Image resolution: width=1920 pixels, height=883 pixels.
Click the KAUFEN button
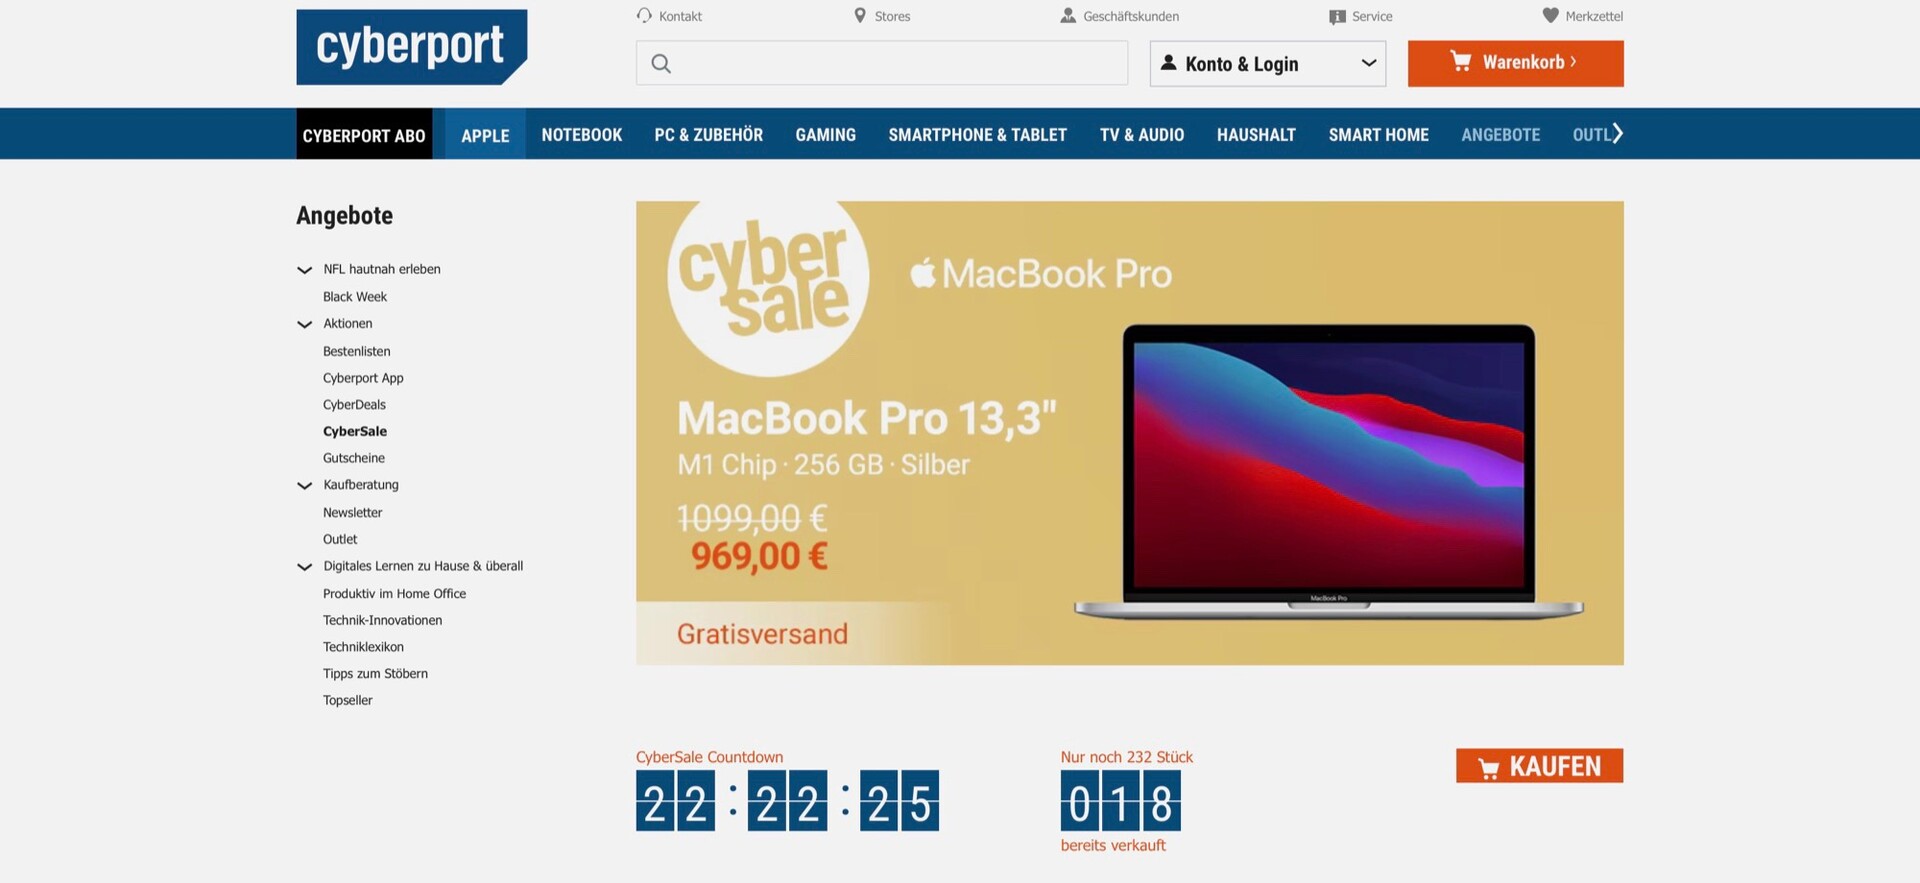(x=1539, y=766)
